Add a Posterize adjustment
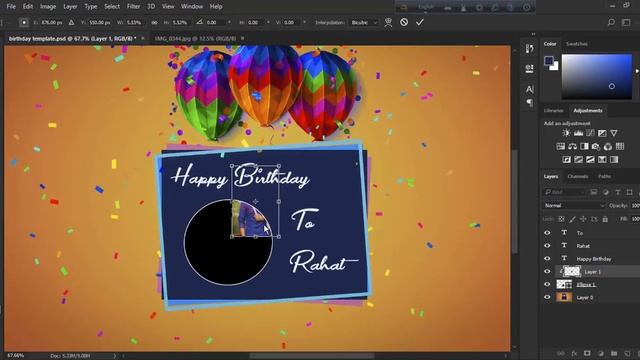This screenshot has height=360, width=640. tap(578, 160)
